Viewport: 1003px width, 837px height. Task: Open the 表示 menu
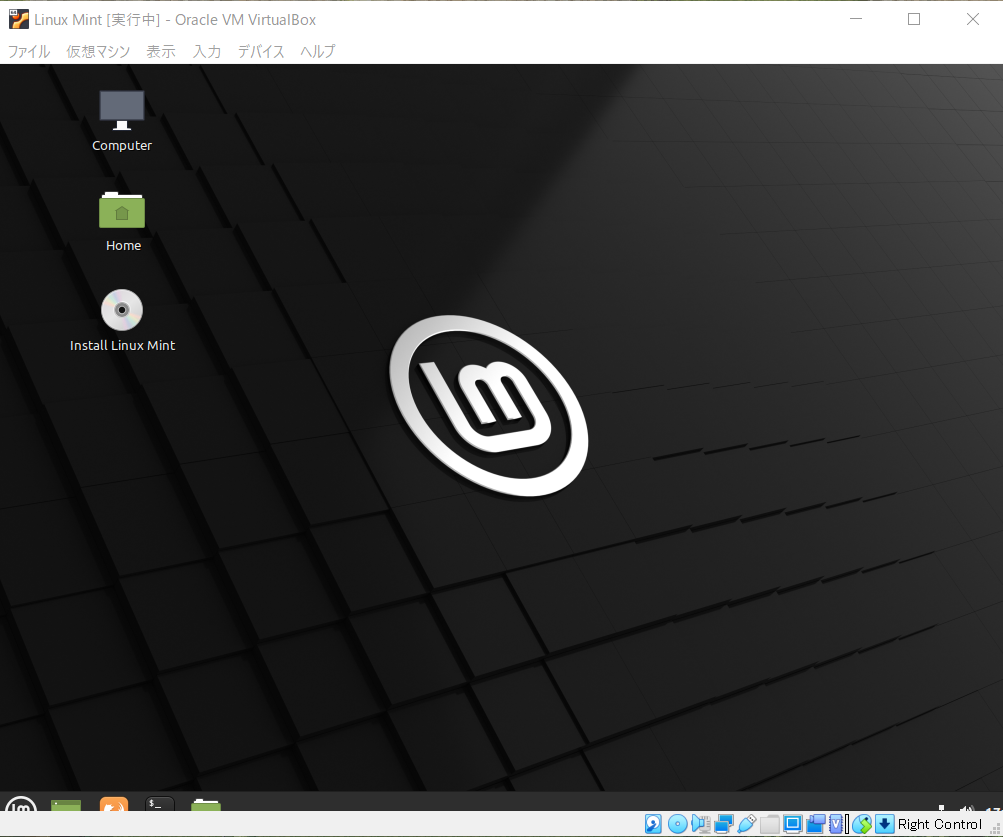click(161, 51)
